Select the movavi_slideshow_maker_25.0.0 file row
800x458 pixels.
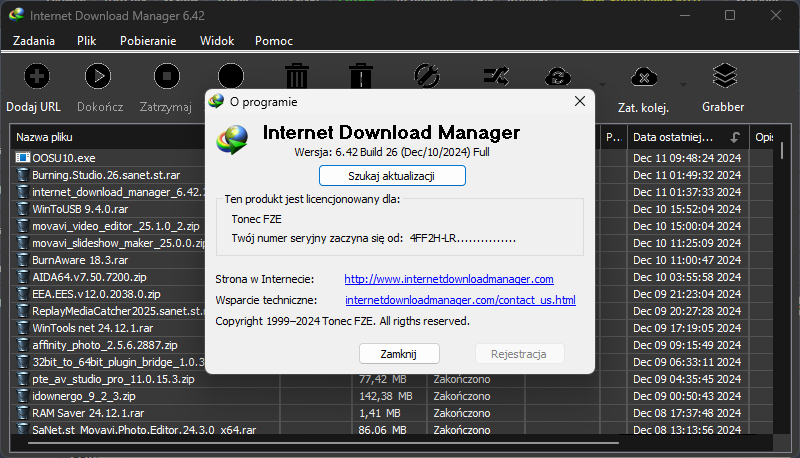108,243
